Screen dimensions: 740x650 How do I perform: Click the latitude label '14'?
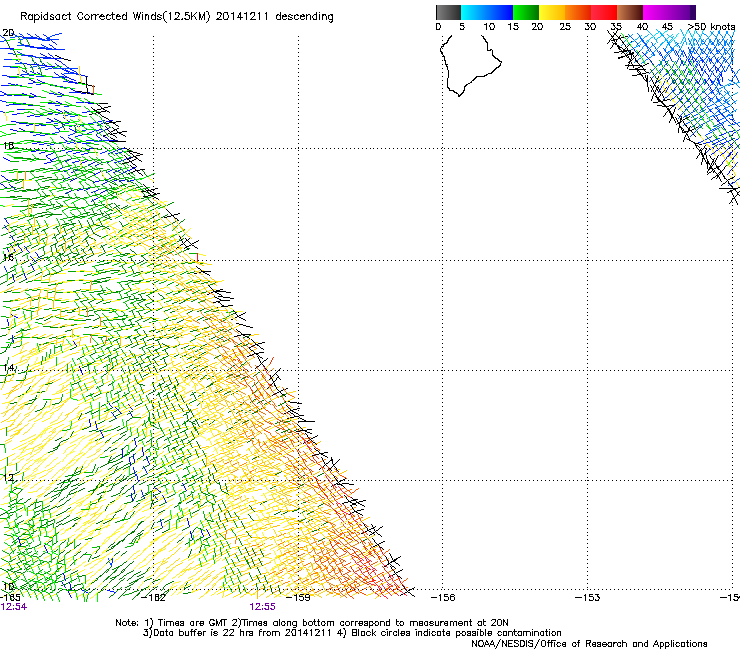pos(8,368)
